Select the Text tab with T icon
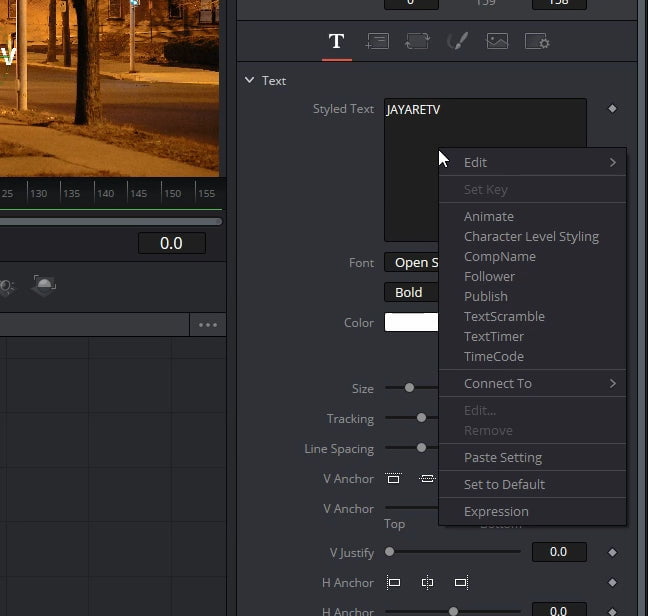Screen dimensions: 648x616 (x=336, y=41)
